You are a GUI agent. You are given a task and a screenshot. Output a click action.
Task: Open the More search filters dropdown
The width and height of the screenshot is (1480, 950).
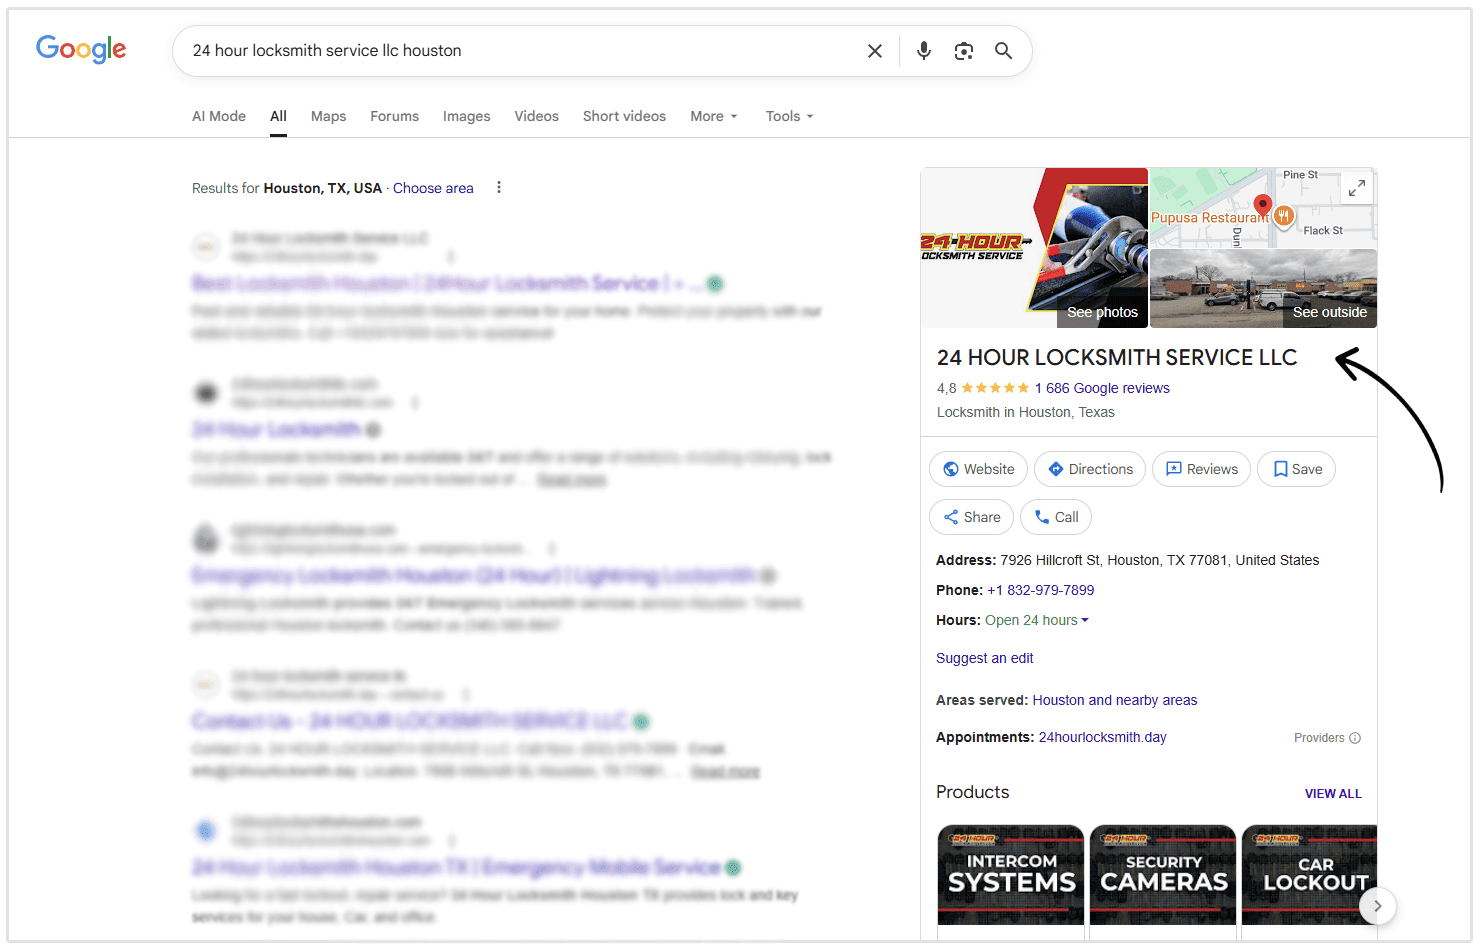coord(713,116)
